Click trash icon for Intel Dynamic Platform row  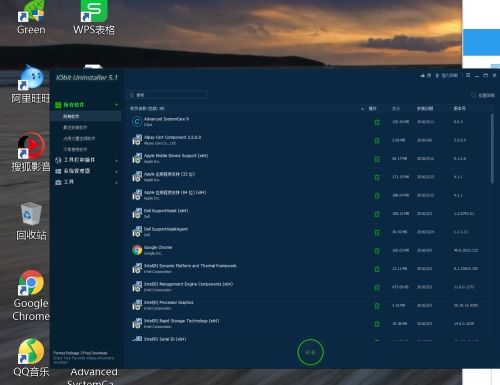click(377, 269)
